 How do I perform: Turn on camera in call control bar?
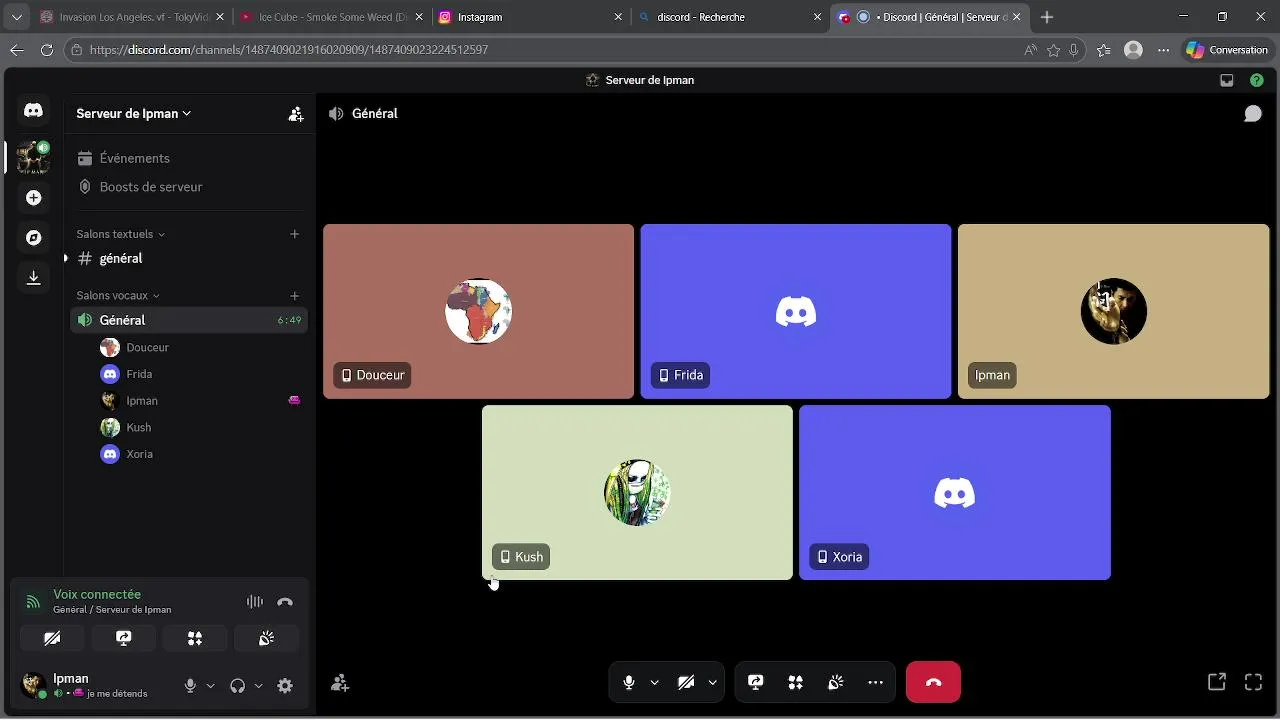click(686, 682)
